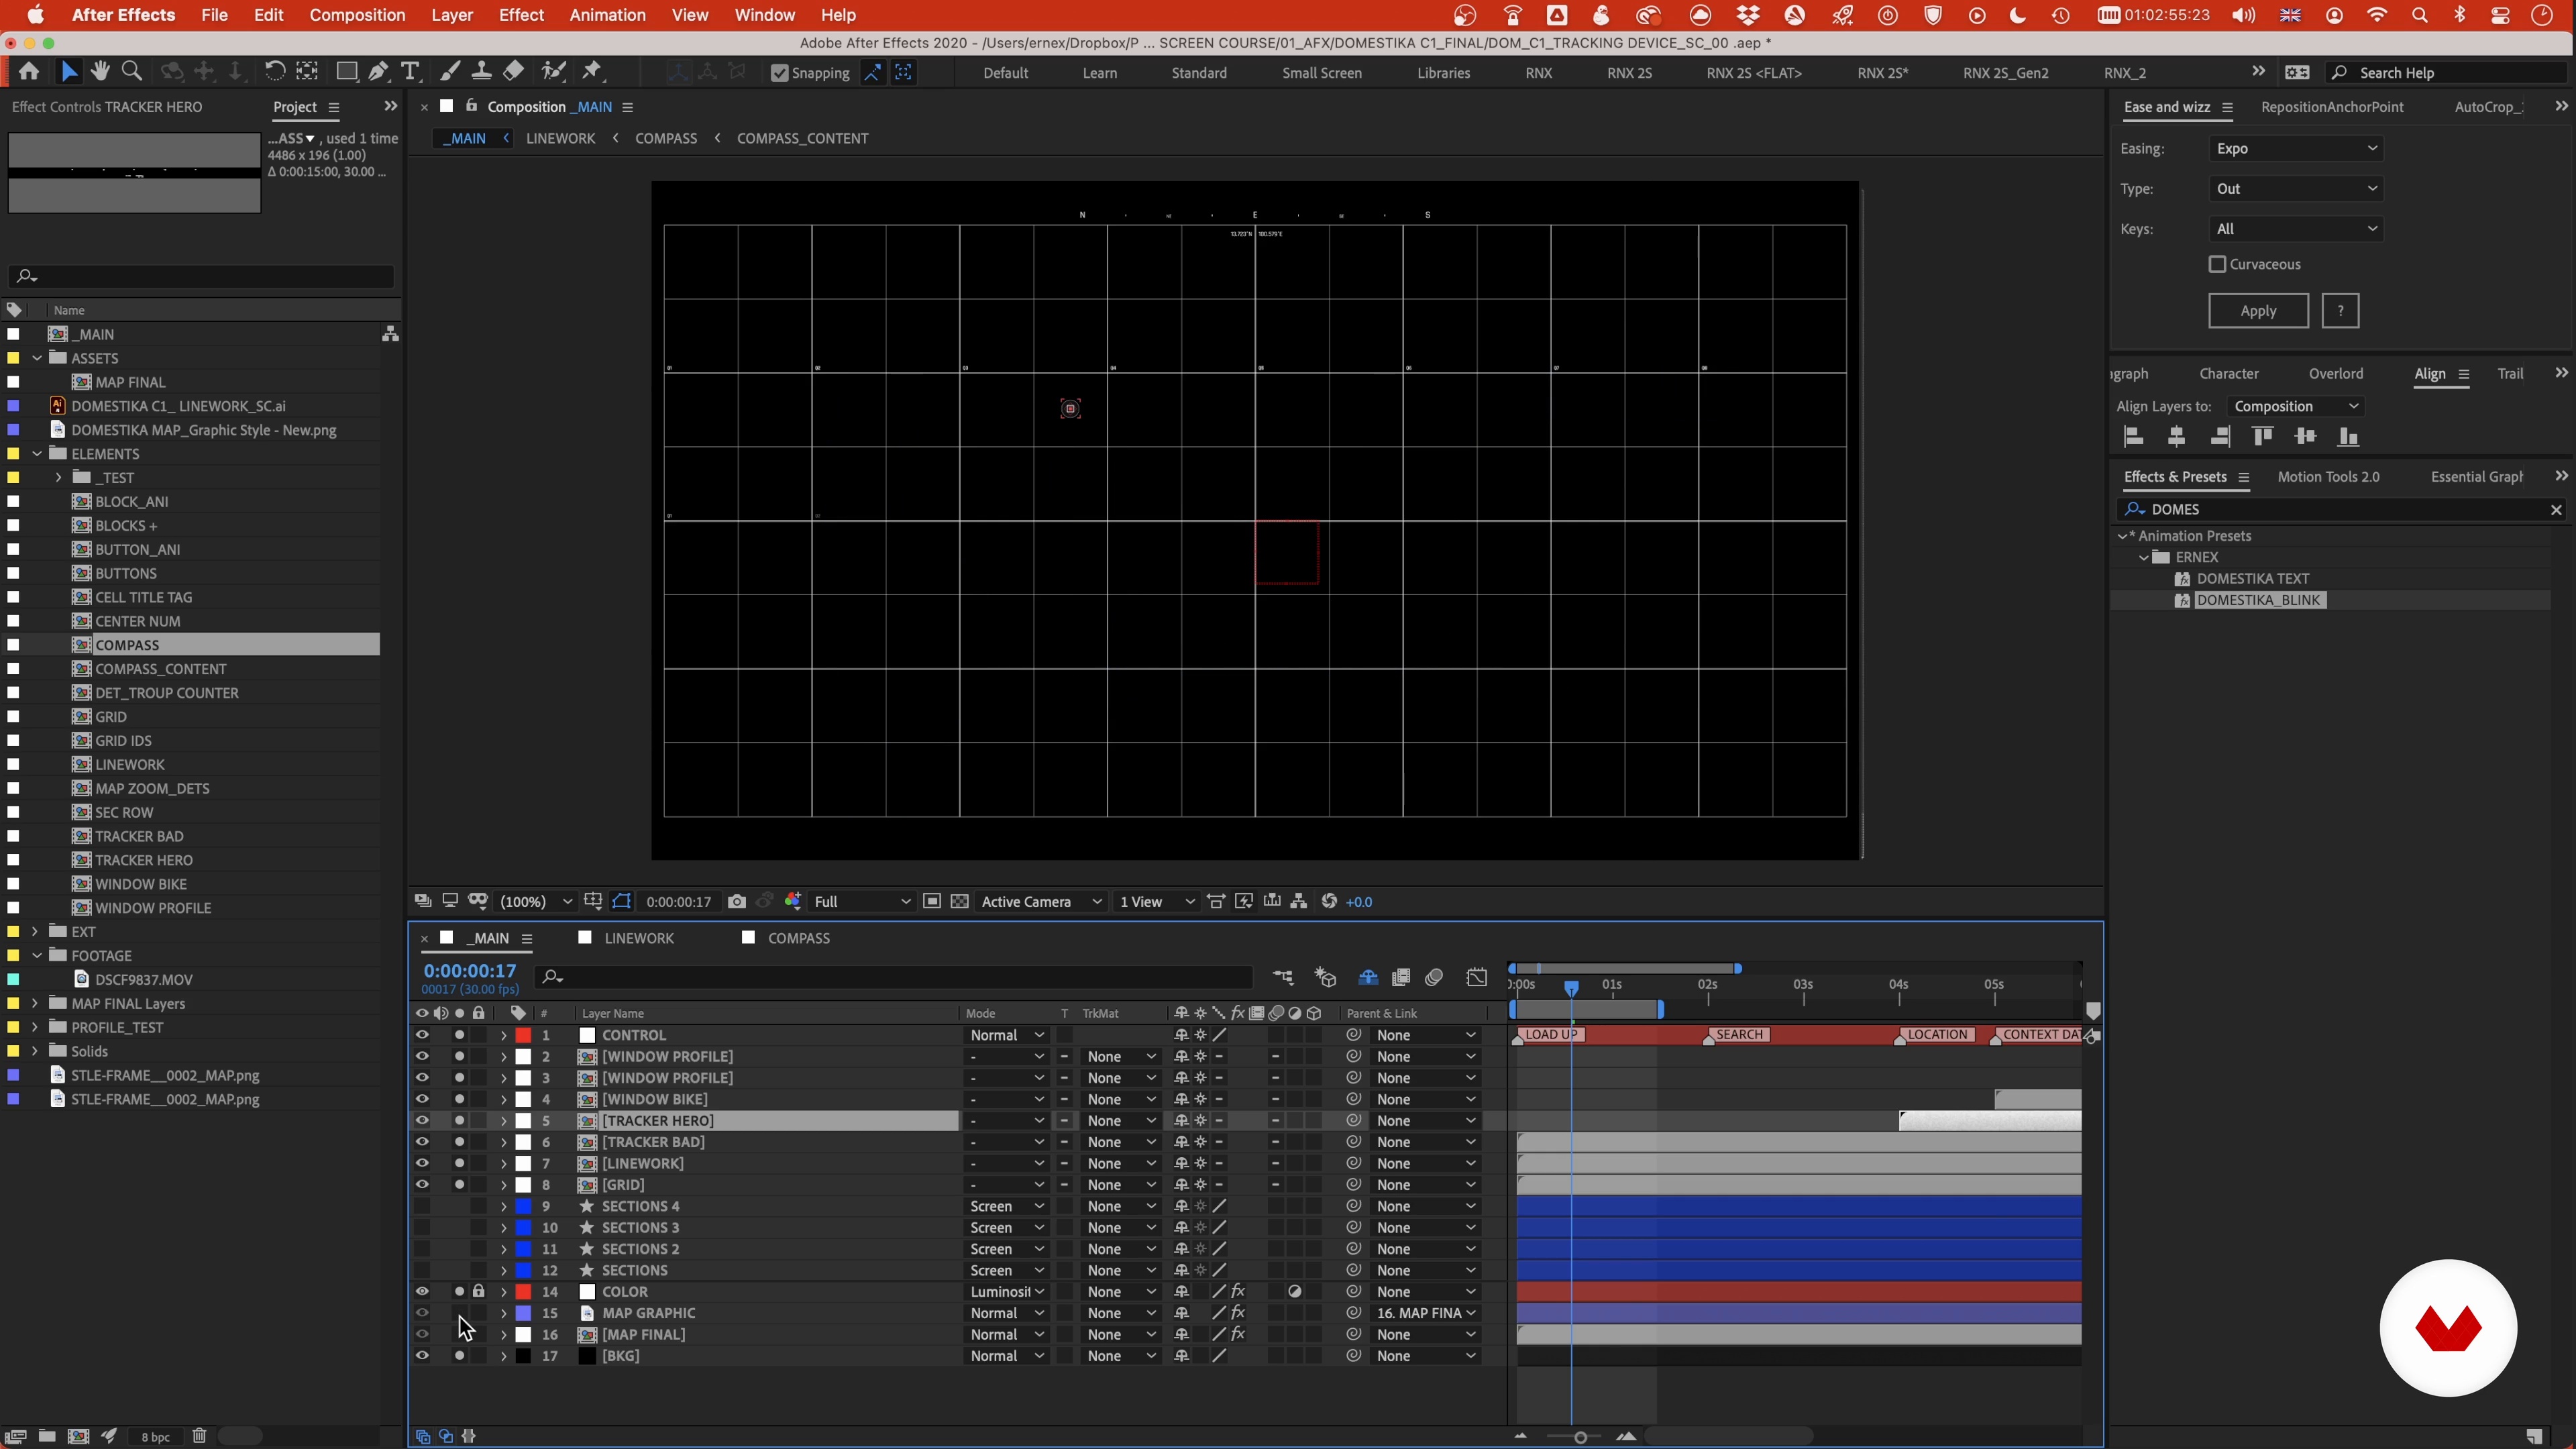Take a snapshot with camera icon
The width and height of the screenshot is (2576, 1449).
(737, 902)
